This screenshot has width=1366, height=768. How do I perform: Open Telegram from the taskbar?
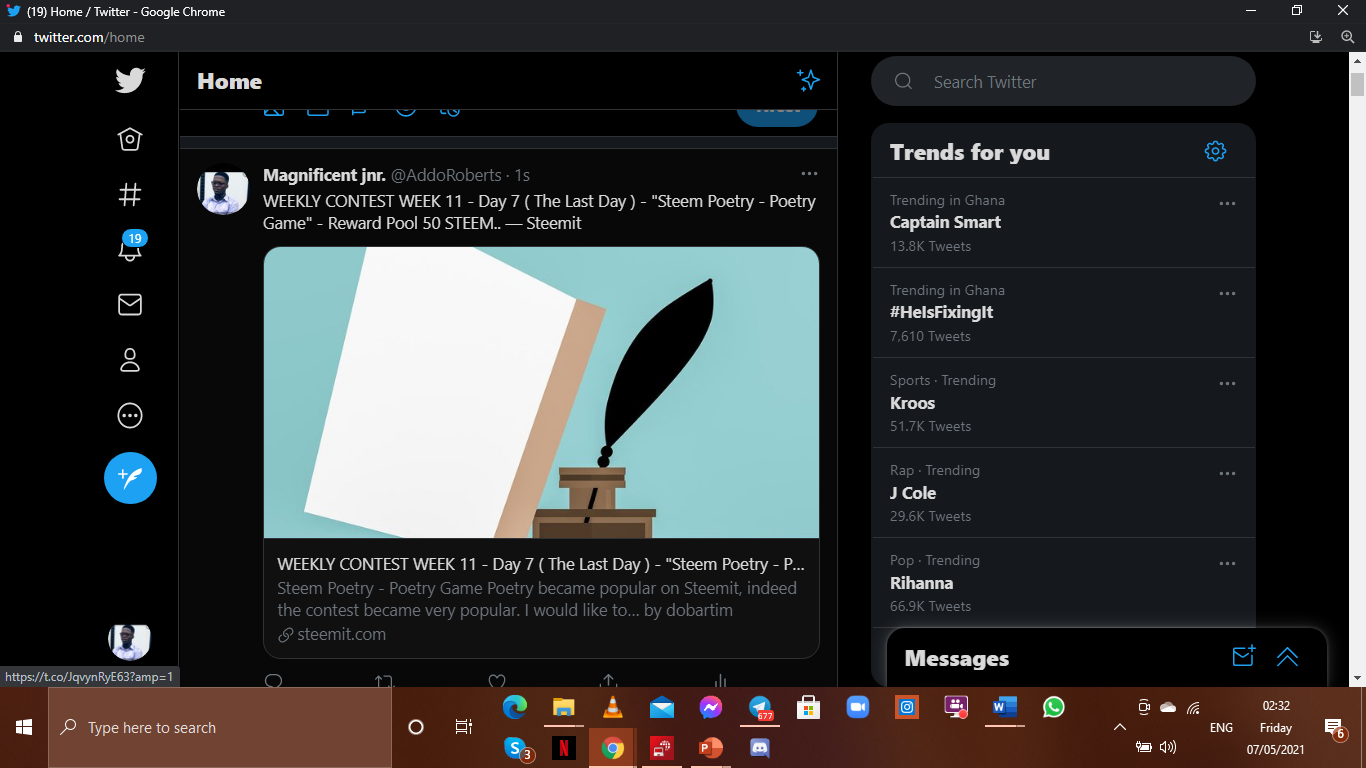click(761, 708)
